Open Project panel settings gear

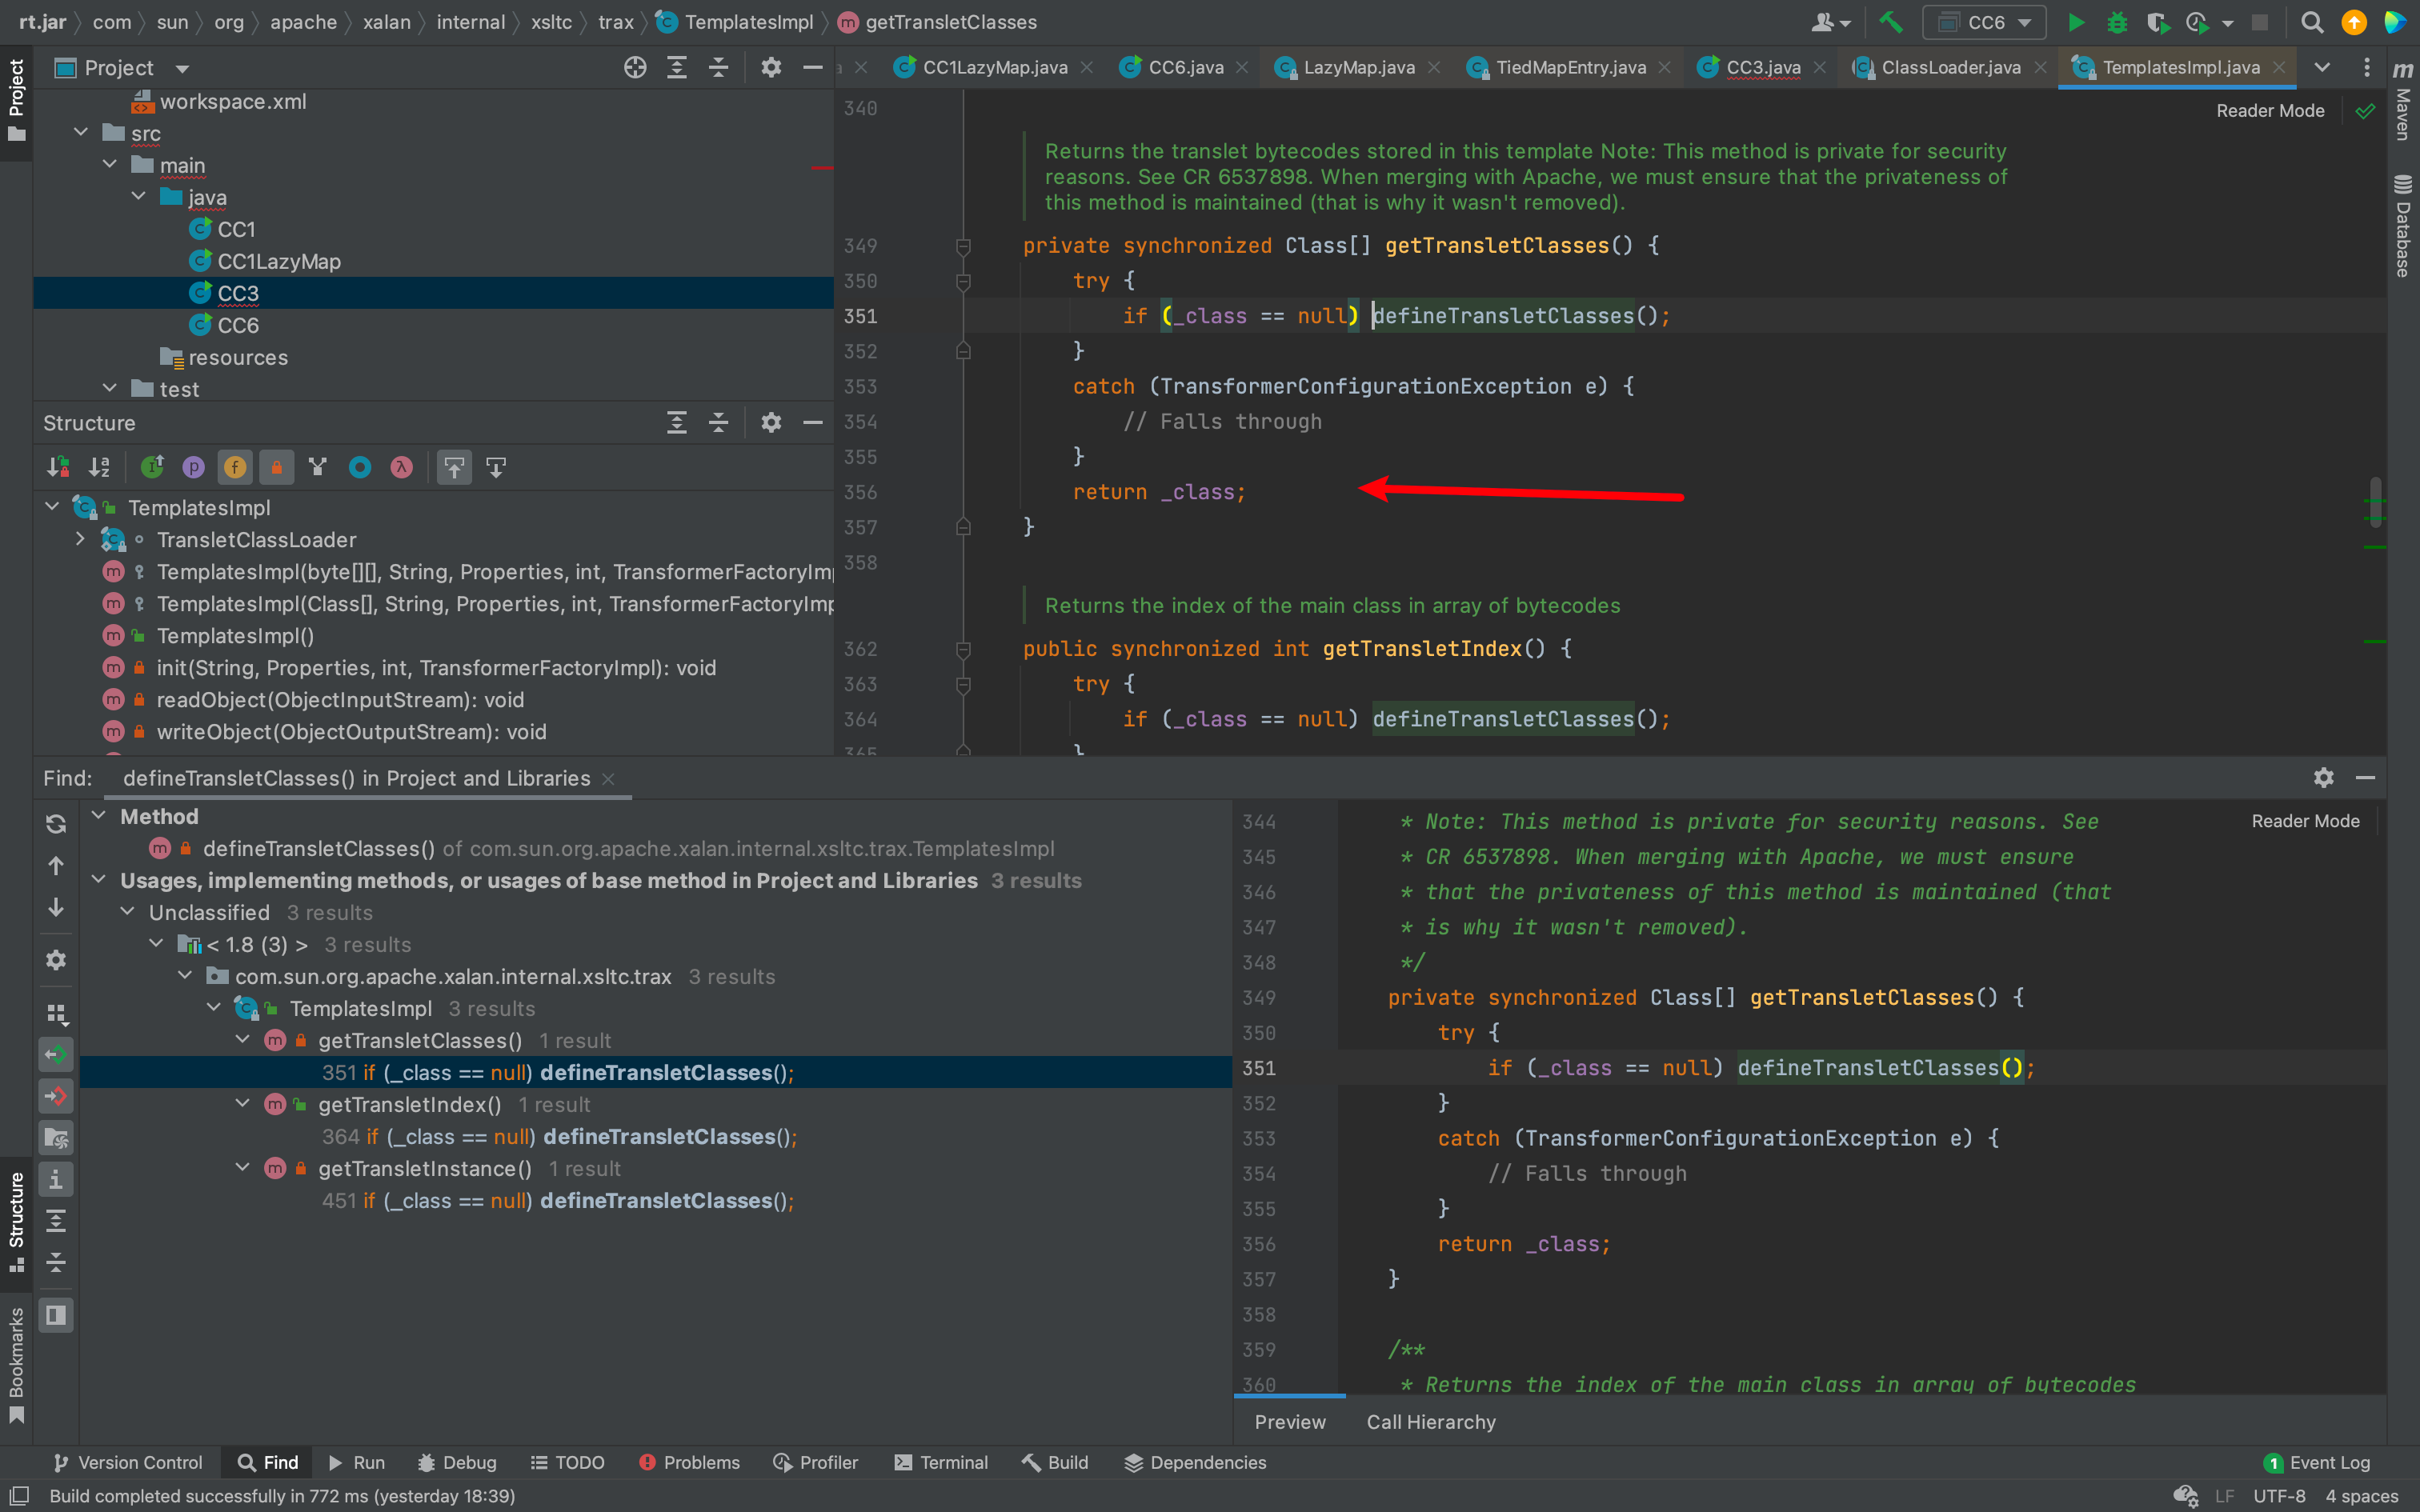point(770,67)
